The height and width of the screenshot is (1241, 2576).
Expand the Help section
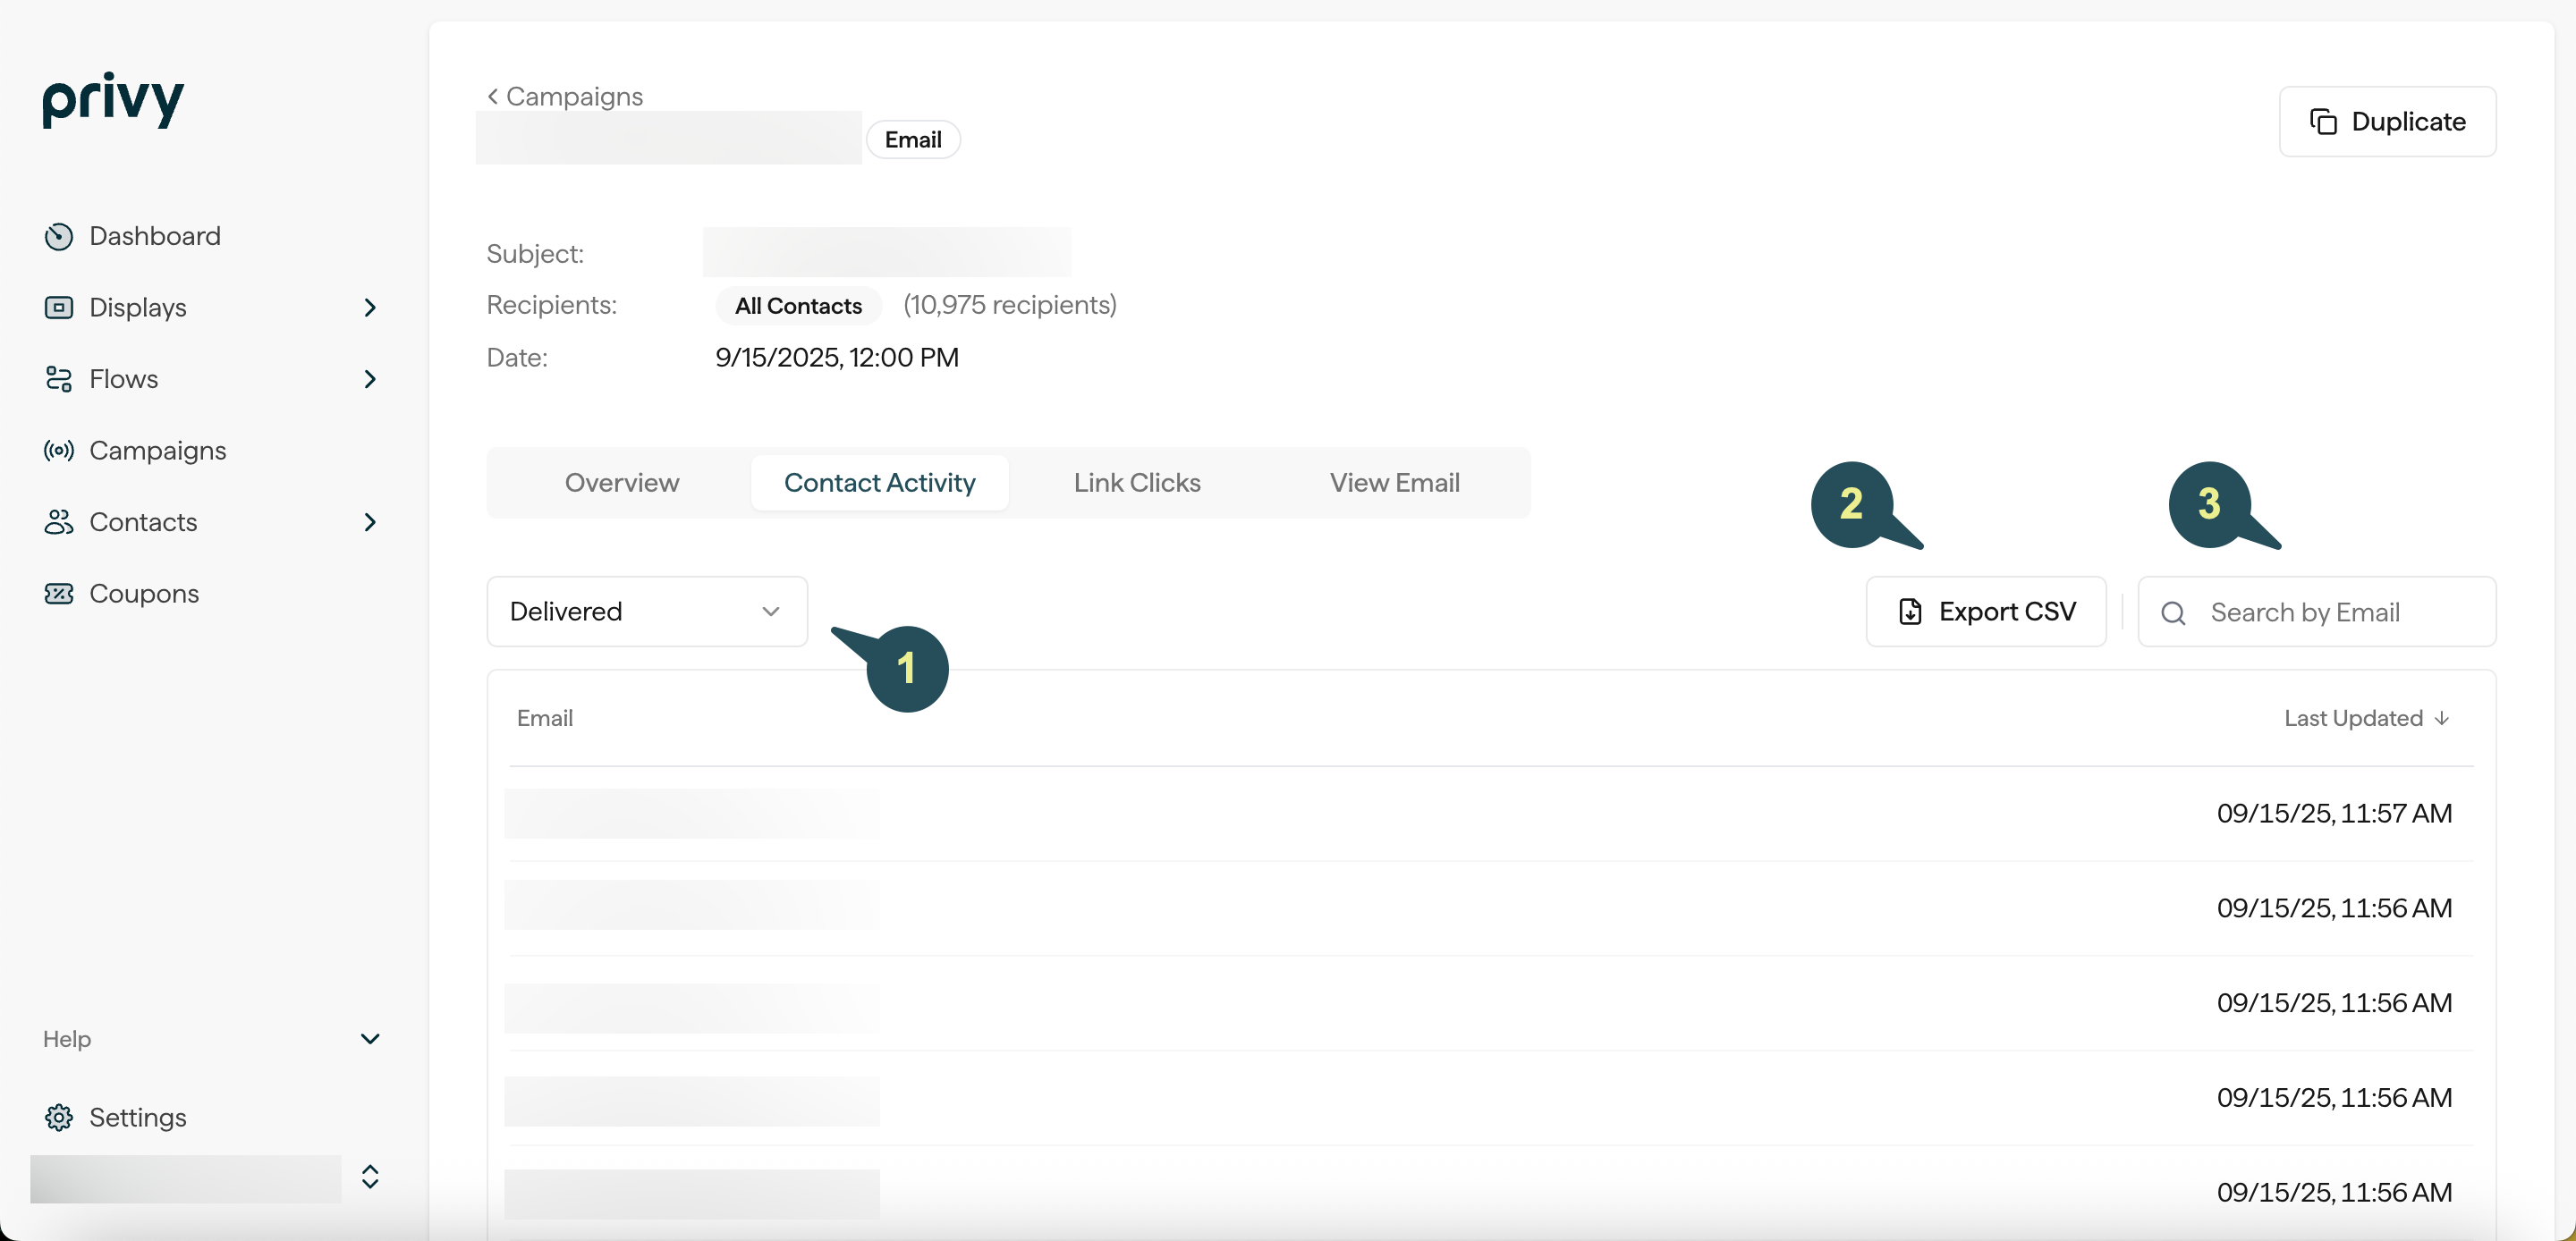370,1039
